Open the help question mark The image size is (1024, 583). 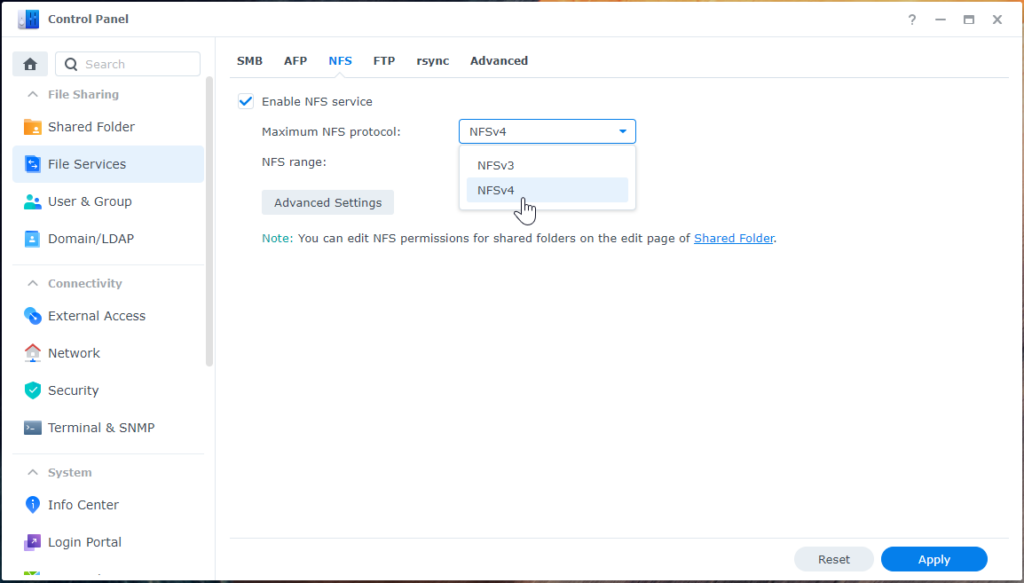911,19
